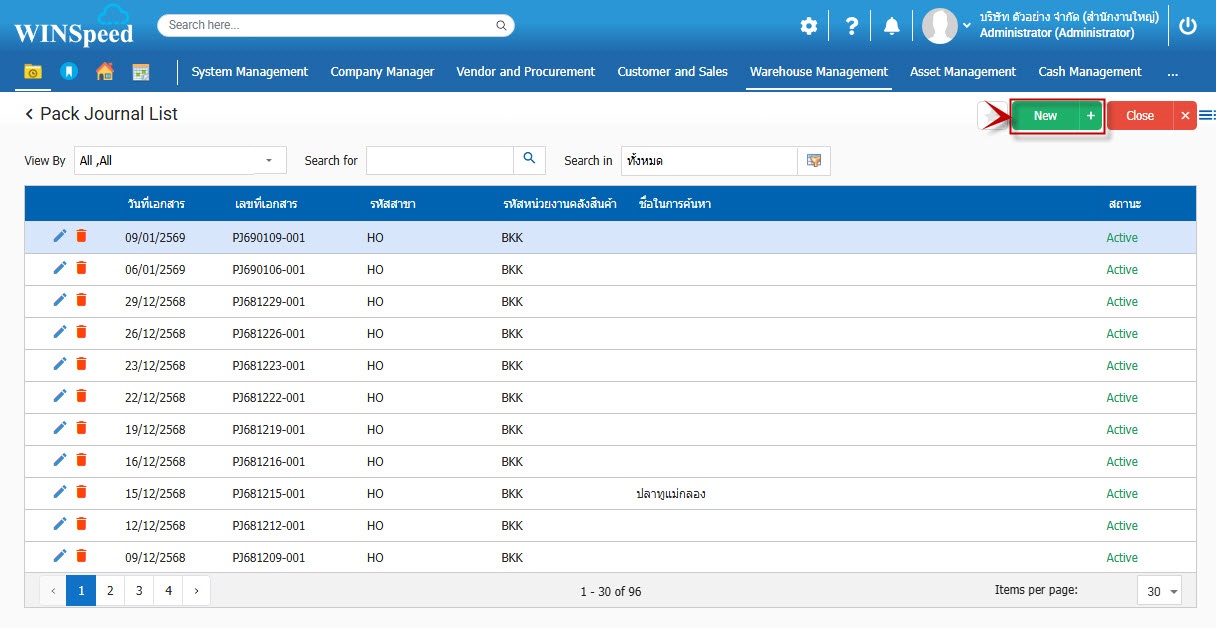Click the green New button
Image resolution: width=1216 pixels, height=628 pixels.
pos(1045,116)
